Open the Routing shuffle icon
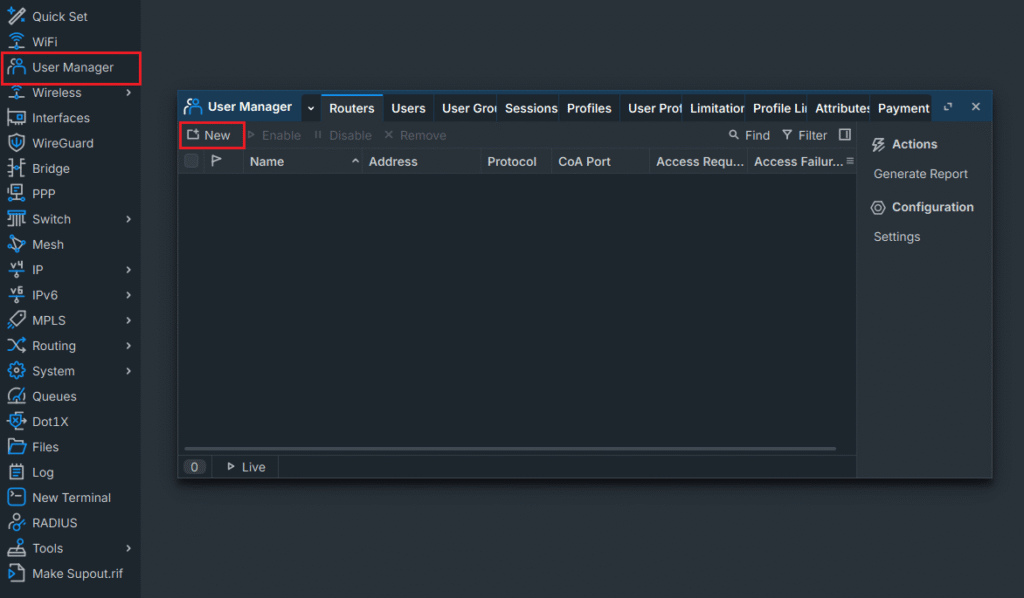1024x598 pixels. pos(16,345)
